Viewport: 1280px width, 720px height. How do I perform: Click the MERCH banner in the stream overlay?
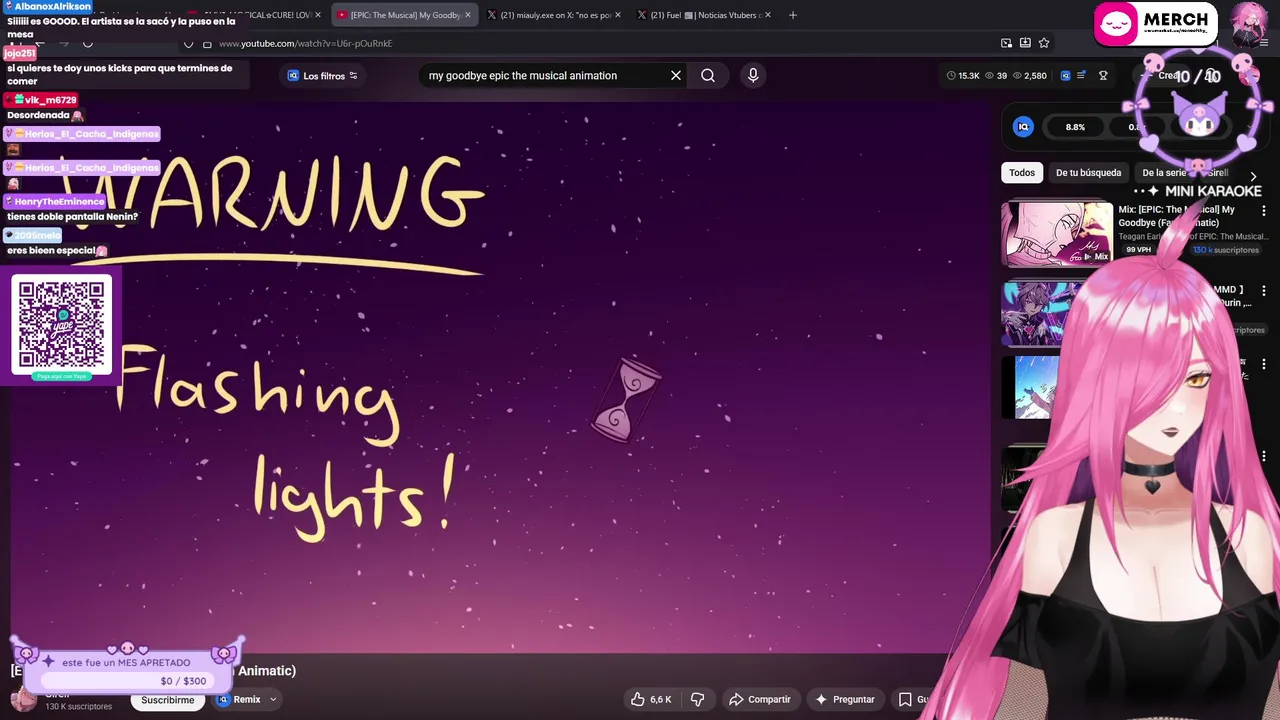pyautogui.click(x=1155, y=25)
